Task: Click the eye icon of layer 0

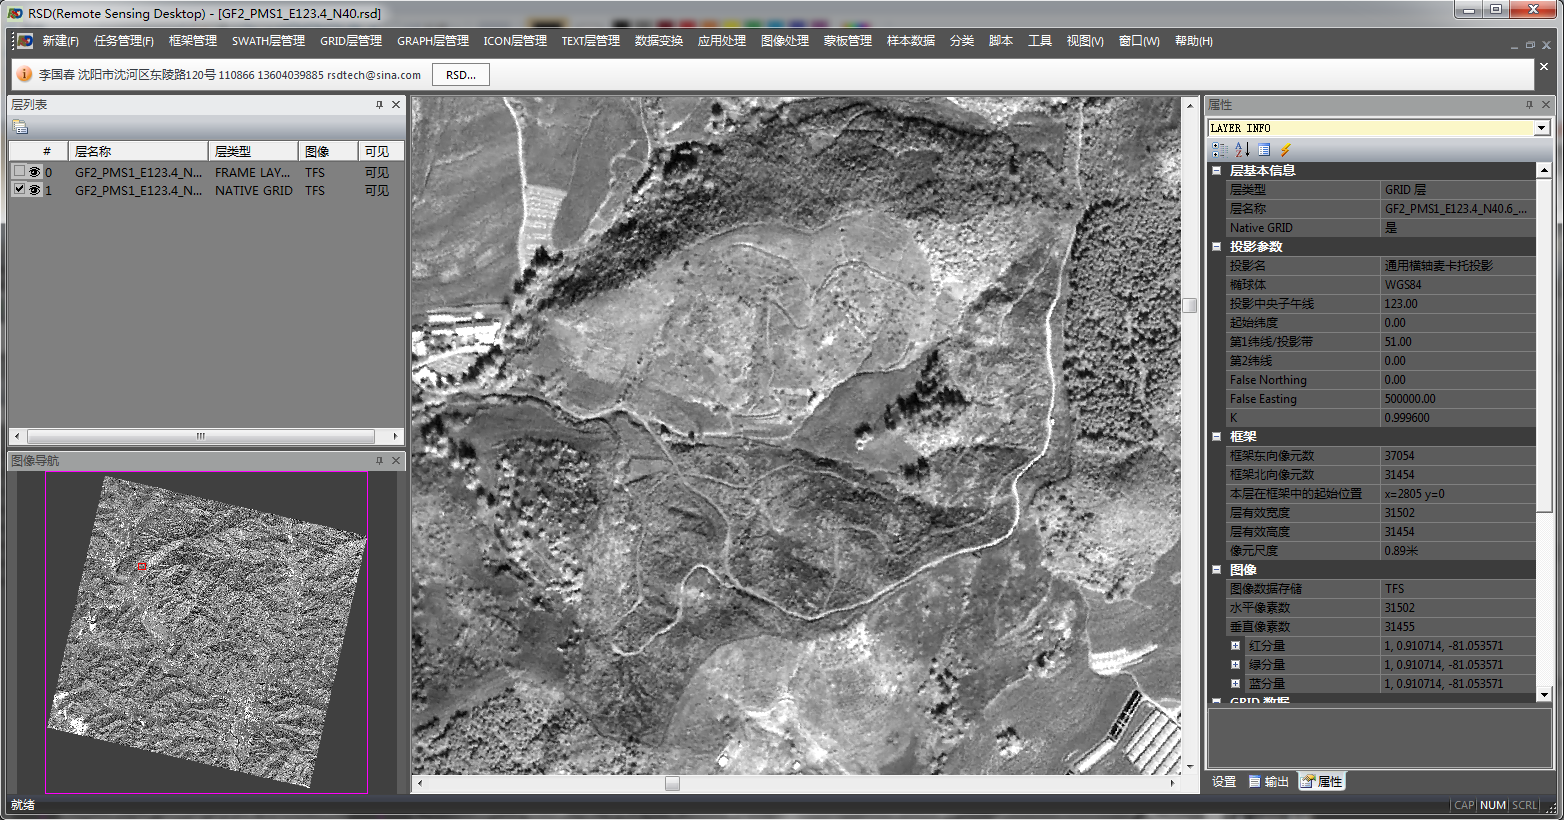Action: (x=35, y=172)
